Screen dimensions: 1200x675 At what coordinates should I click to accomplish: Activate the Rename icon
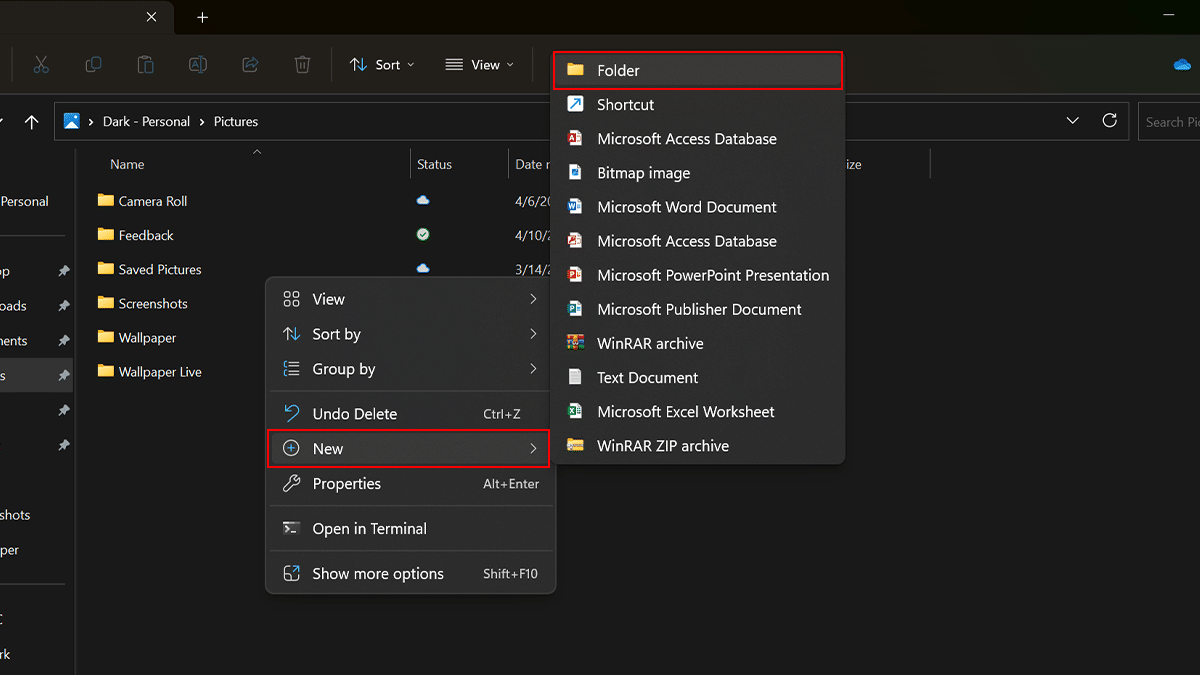(197, 64)
